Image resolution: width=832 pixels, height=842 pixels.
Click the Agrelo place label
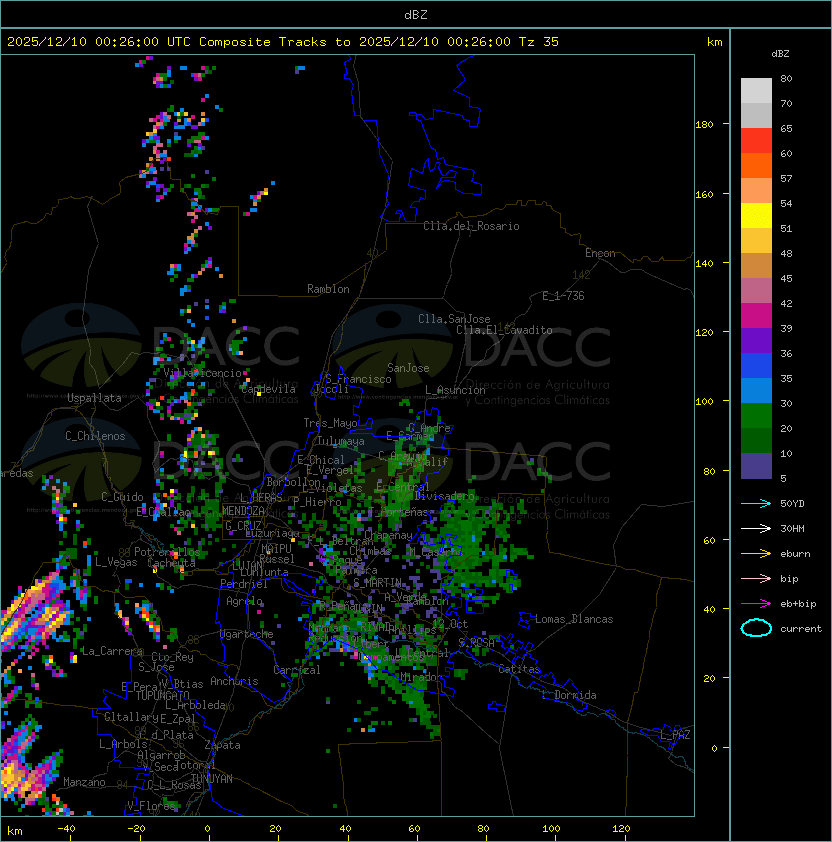pyautogui.click(x=244, y=601)
